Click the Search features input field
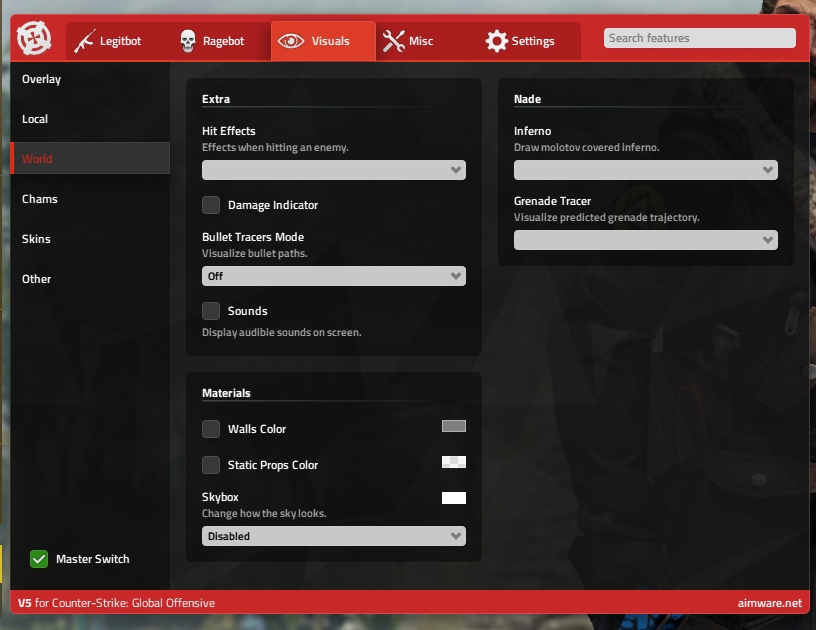Screen dimensions: 816x630 click(699, 38)
